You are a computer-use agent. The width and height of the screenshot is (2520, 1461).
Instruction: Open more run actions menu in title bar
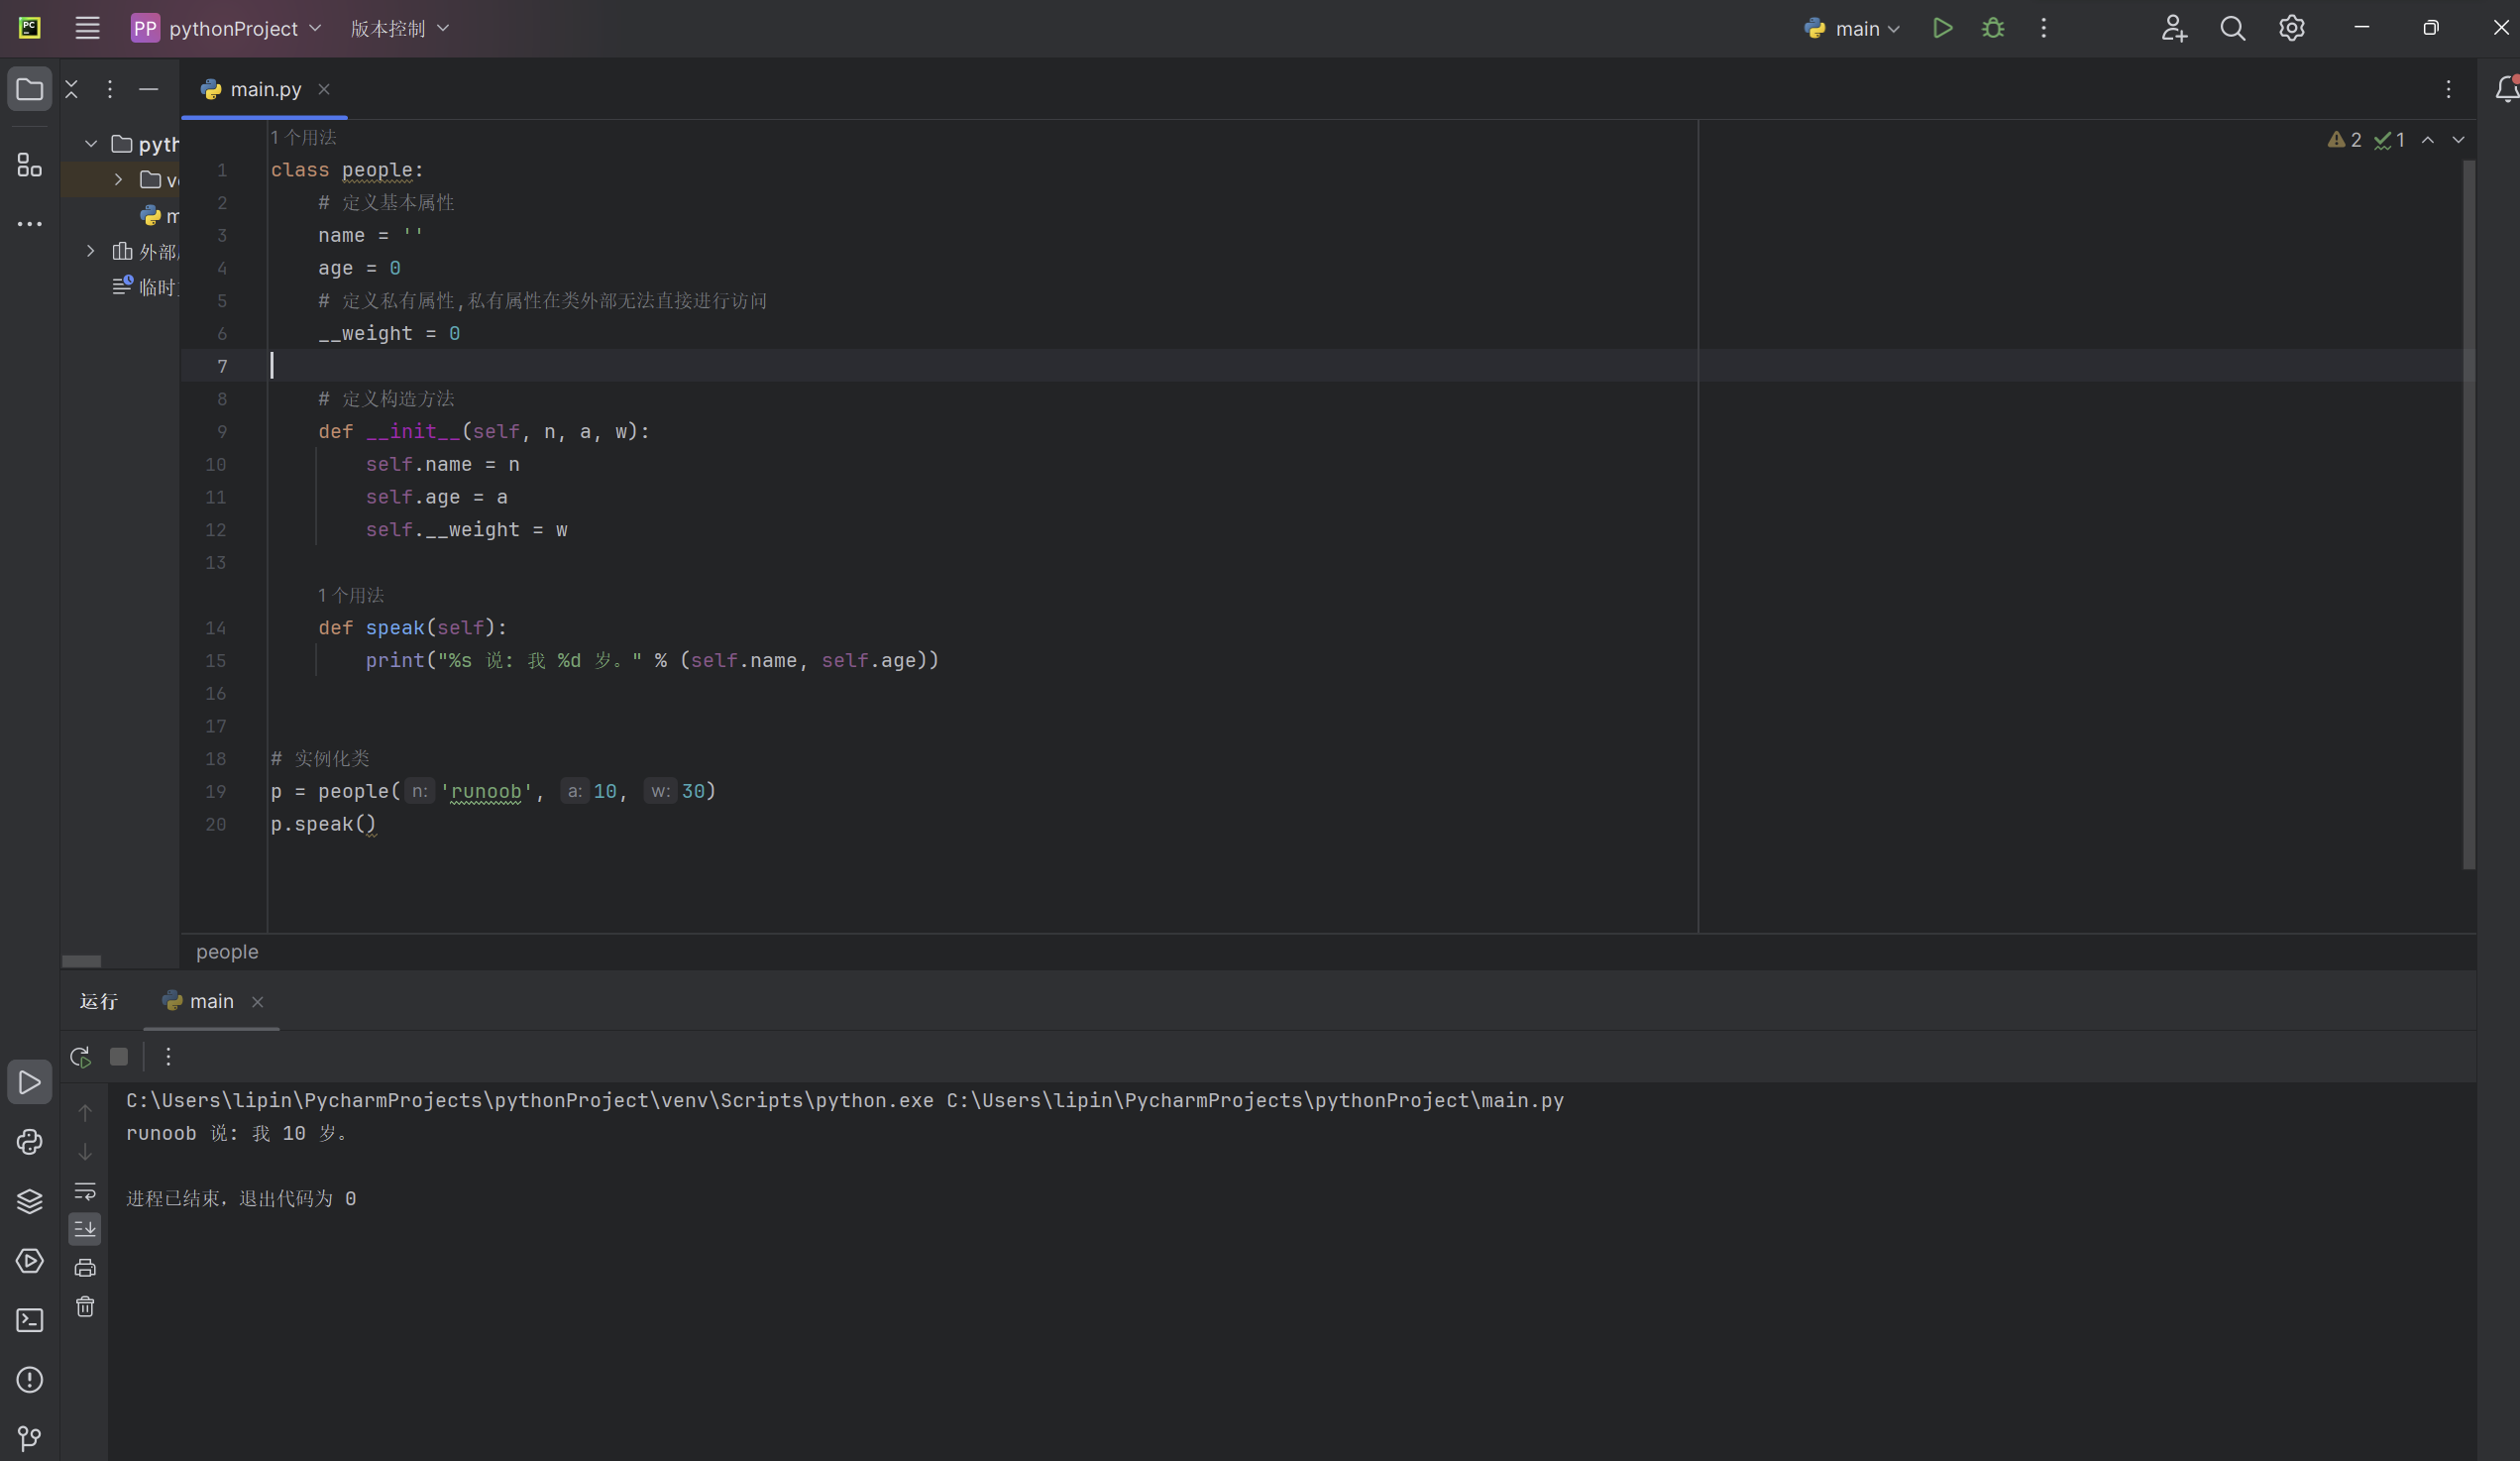2044,28
